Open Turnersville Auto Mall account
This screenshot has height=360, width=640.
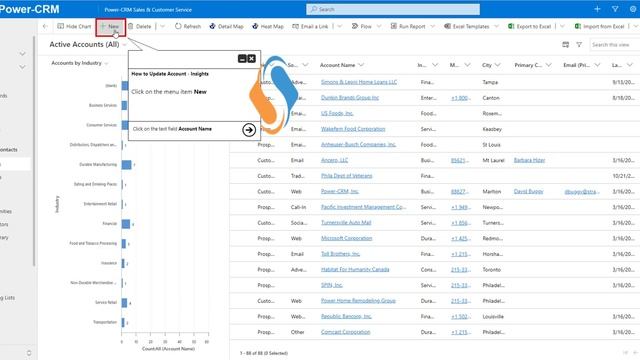(x=346, y=223)
